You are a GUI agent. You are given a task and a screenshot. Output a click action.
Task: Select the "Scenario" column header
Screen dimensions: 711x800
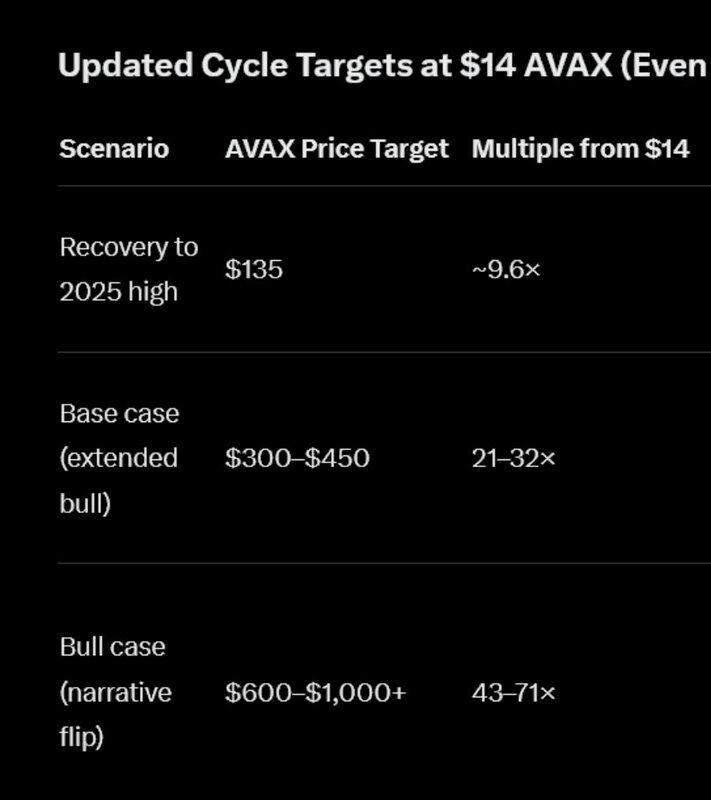(114, 149)
